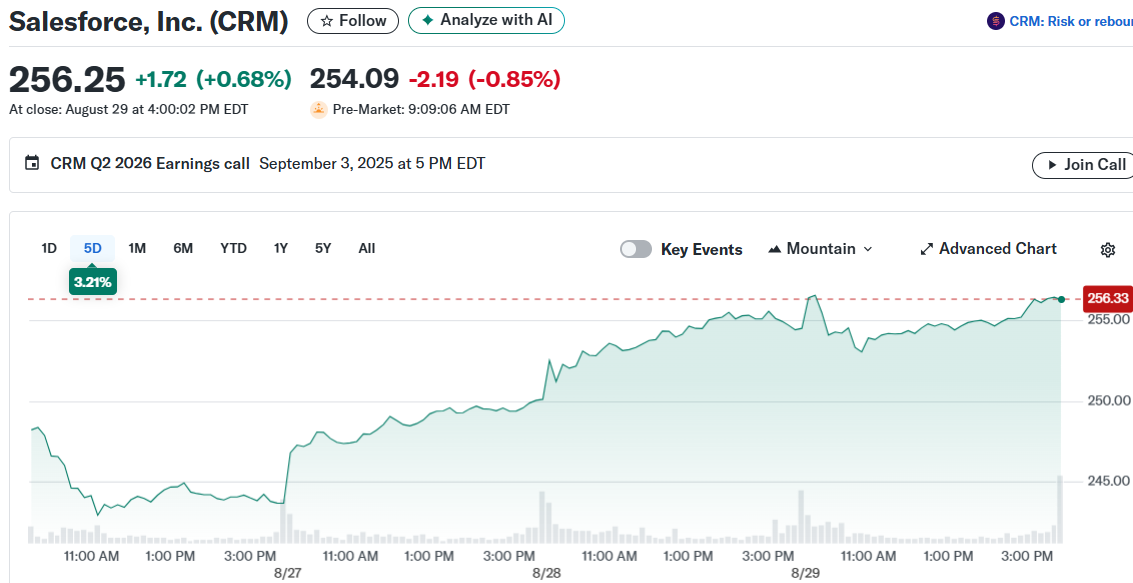Screen dimensions: 1133x583
Task: Select the 5D range tab
Action: (92, 249)
